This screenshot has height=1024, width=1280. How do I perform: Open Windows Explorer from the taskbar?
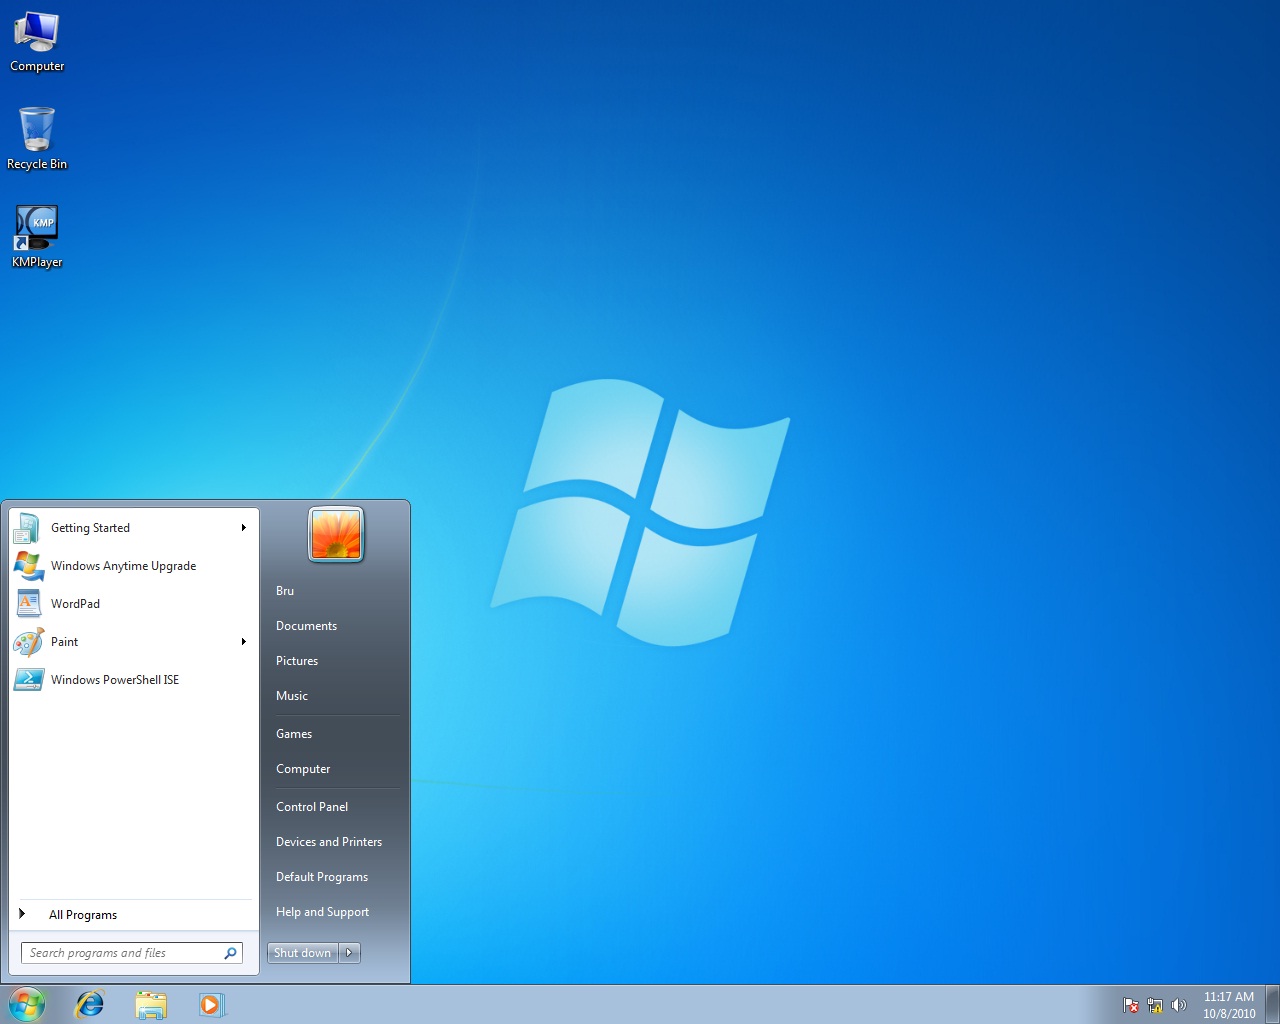(x=151, y=1005)
